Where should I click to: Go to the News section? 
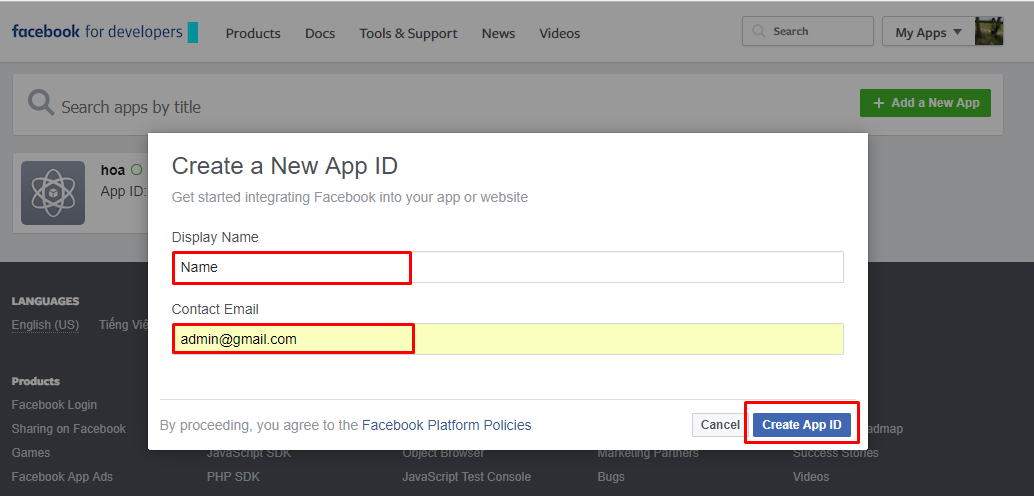pos(499,33)
